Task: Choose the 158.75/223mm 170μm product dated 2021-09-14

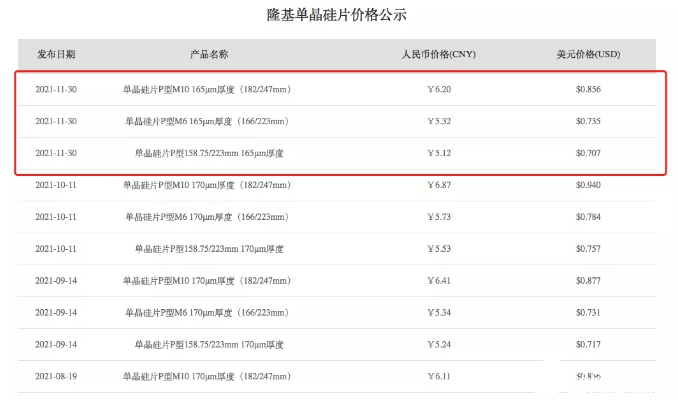Action: coord(209,345)
